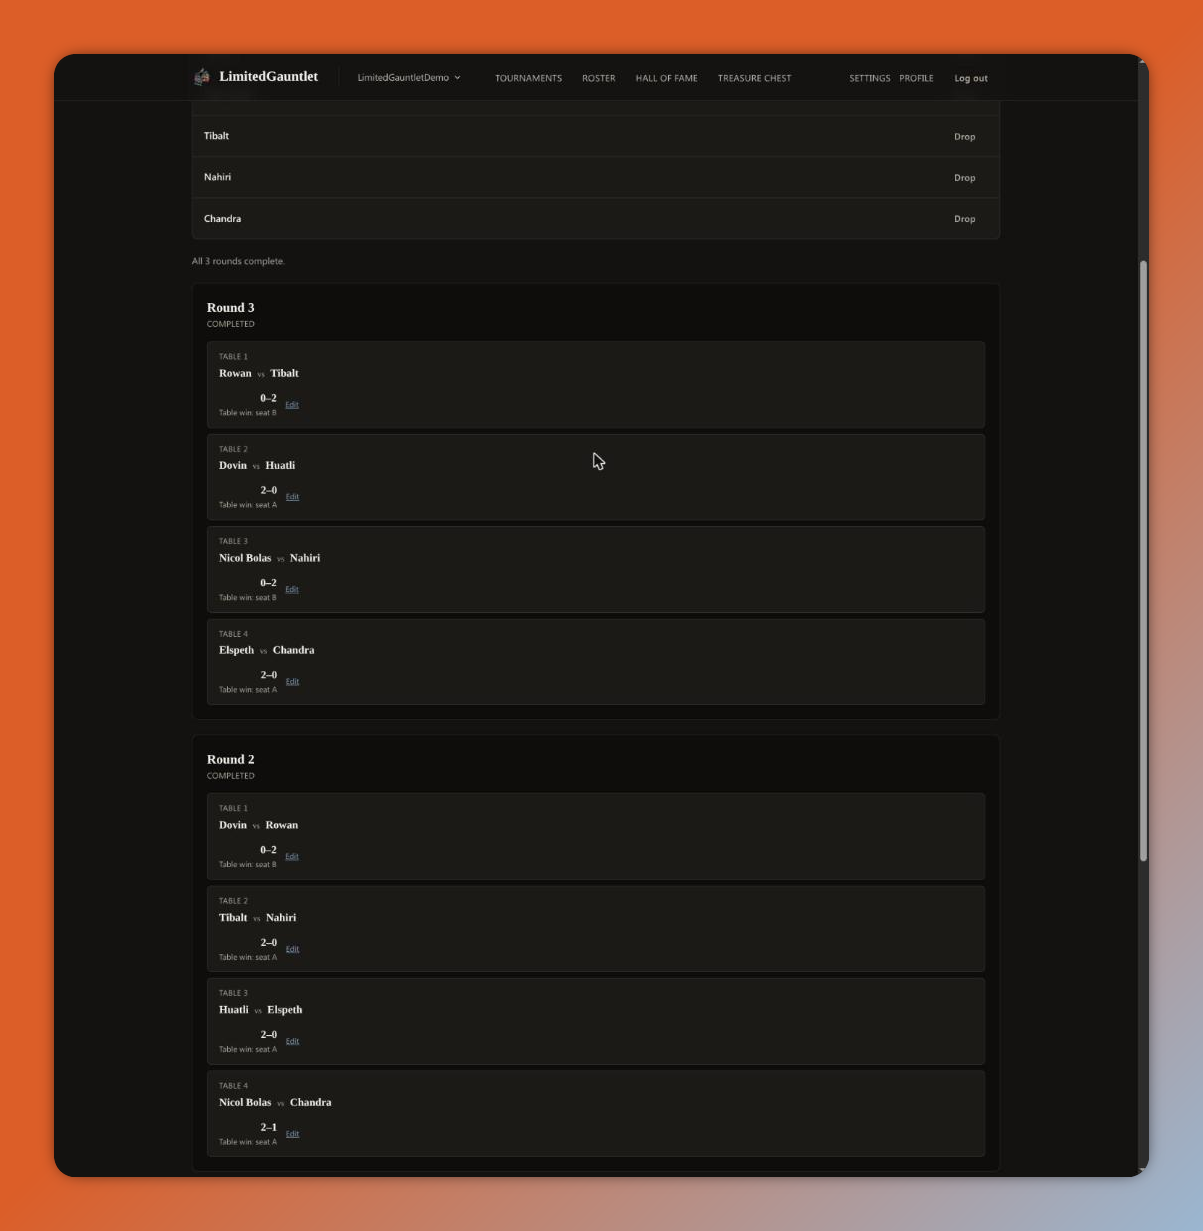The image size is (1203, 1231).
Task: Edit Round 3 Nicol Bolas vs Nahiri result
Action: pyautogui.click(x=292, y=590)
